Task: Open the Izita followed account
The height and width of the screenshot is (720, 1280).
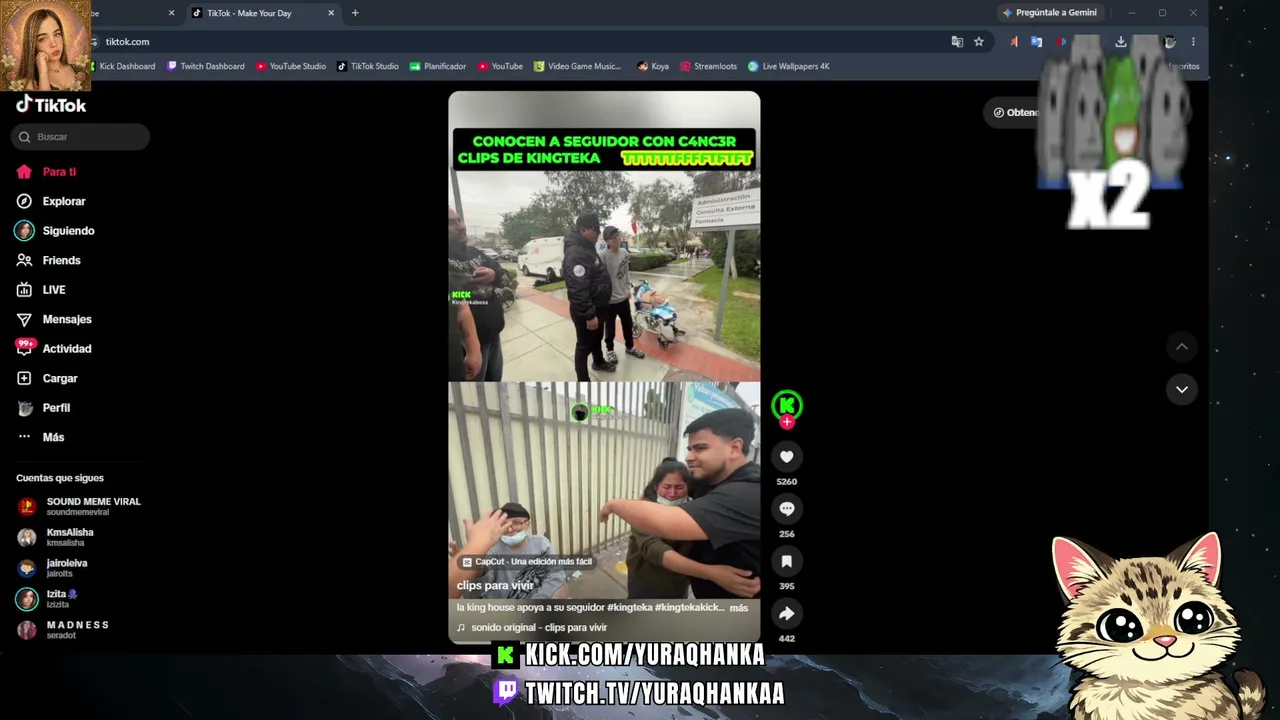Action: 47,599
